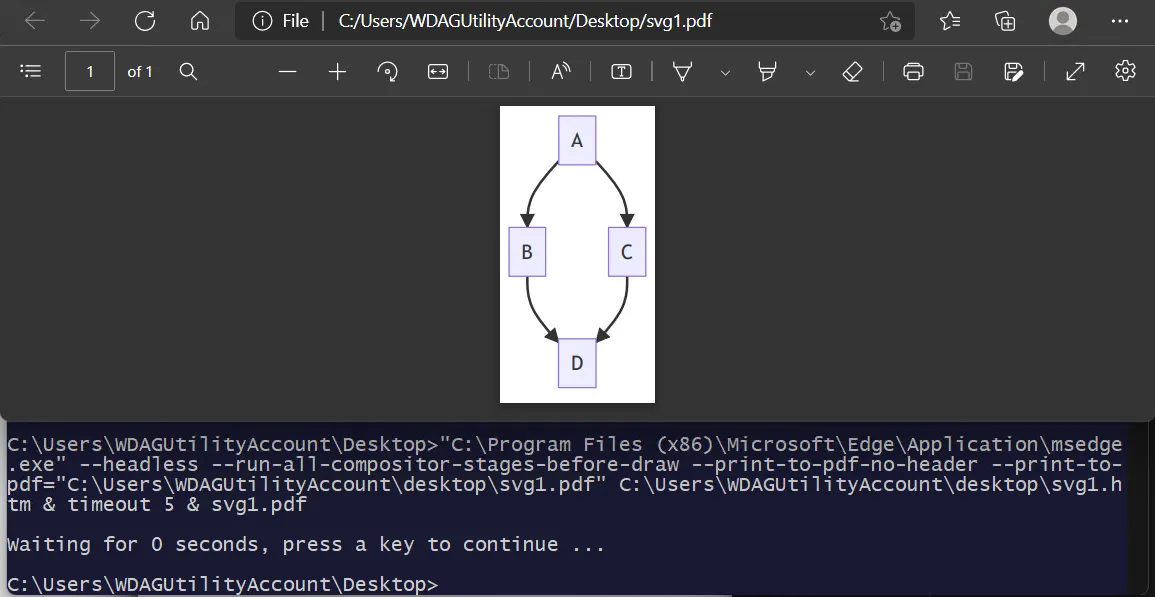Enter full screen mode
The image size is (1155, 597).
(x=1075, y=71)
